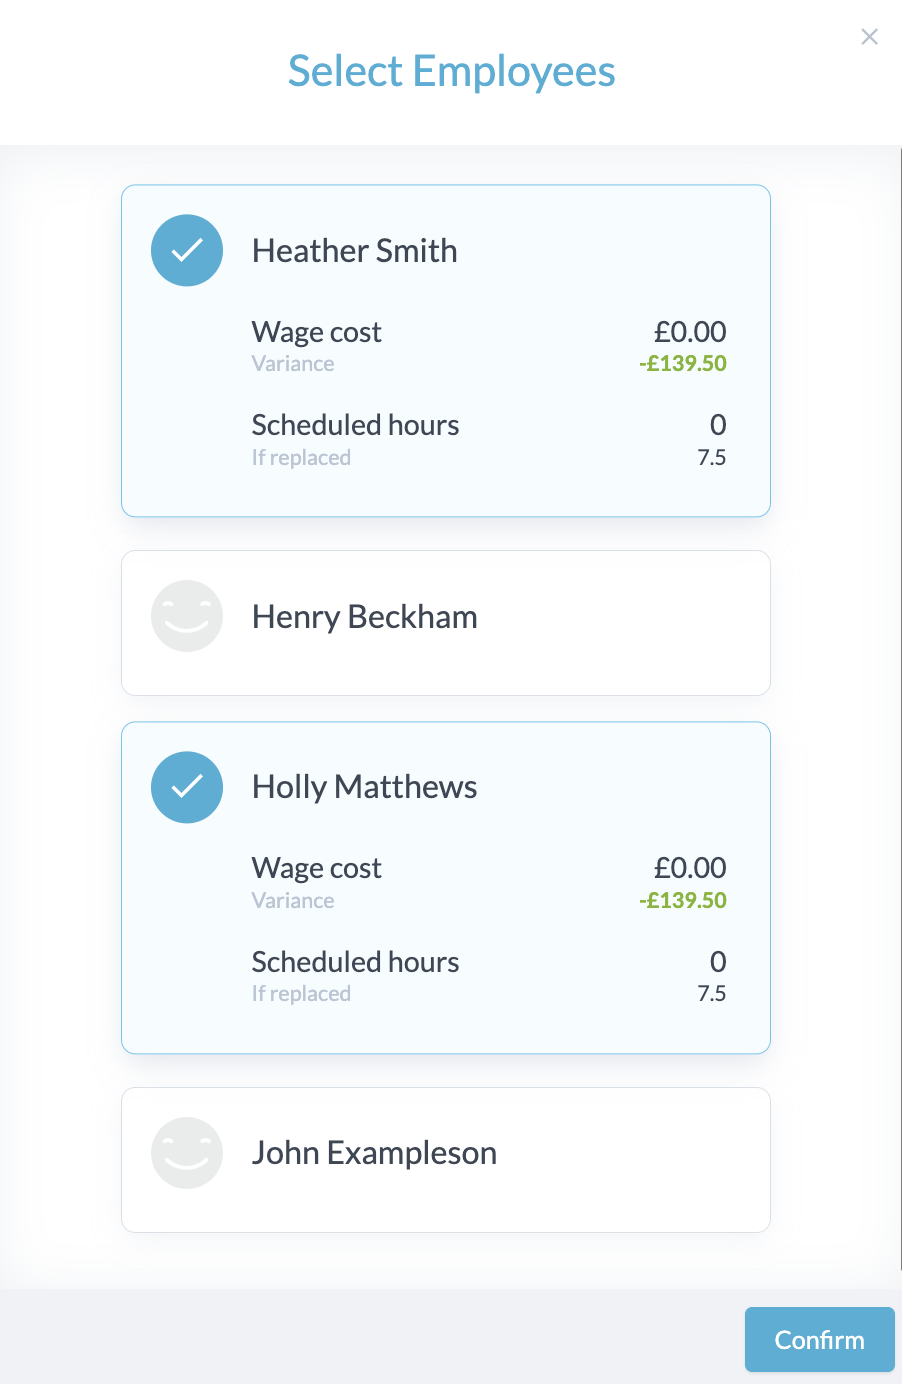Click the Select Employees heading
This screenshot has width=902, height=1384.
tap(451, 71)
